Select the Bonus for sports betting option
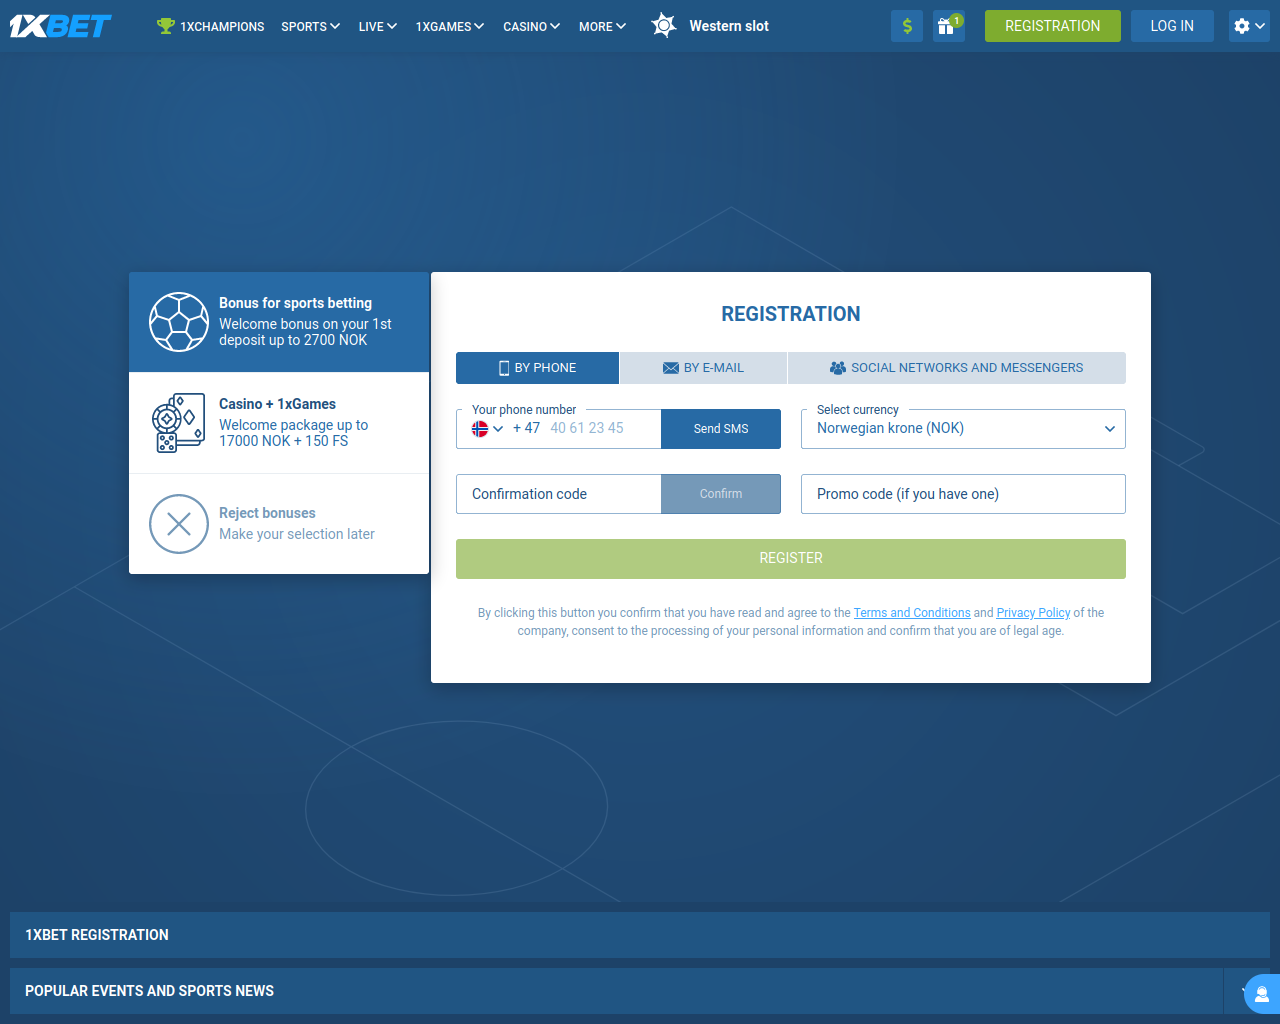The width and height of the screenshot is (1280, 1024). pyautogui.click(x=279, y=322)
